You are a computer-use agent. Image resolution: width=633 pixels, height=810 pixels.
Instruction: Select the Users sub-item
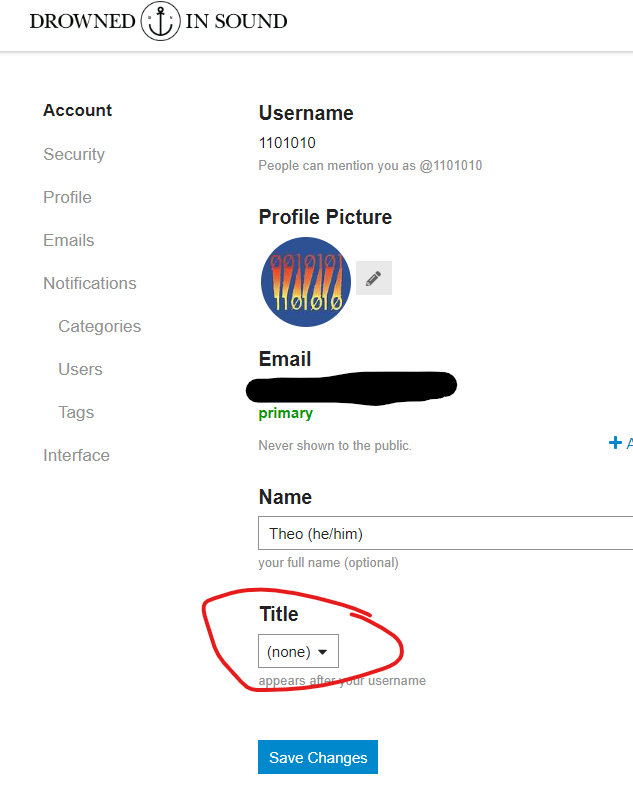81,369
